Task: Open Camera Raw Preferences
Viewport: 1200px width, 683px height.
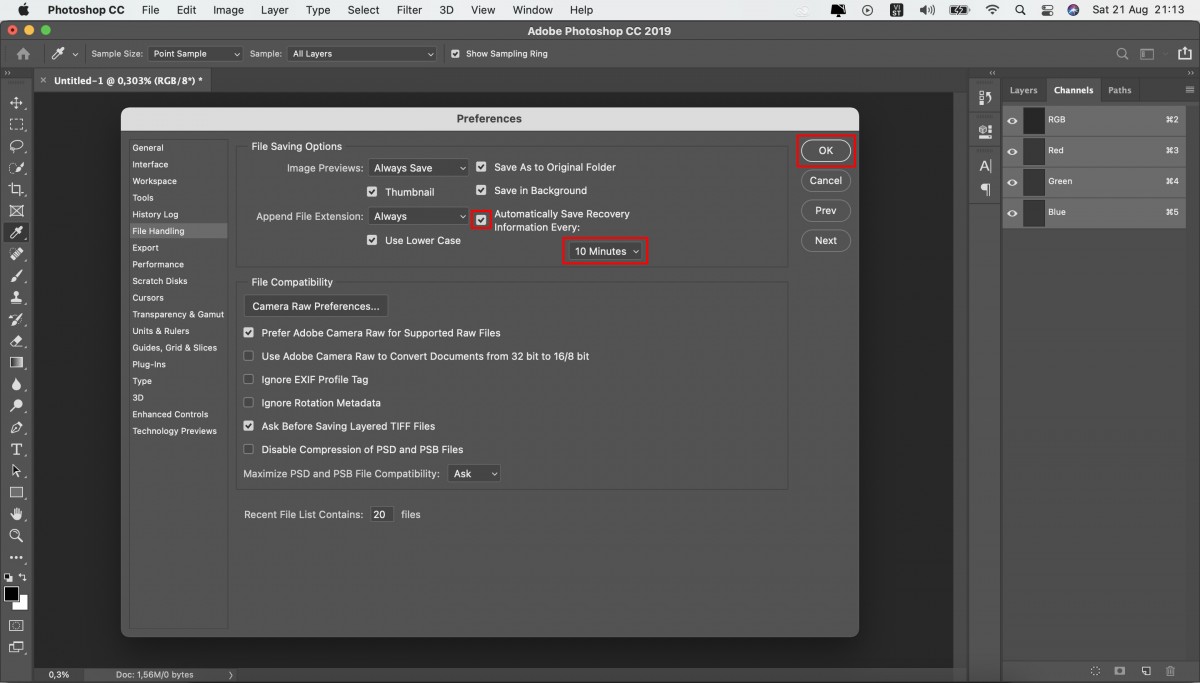Action: [316, 306]
